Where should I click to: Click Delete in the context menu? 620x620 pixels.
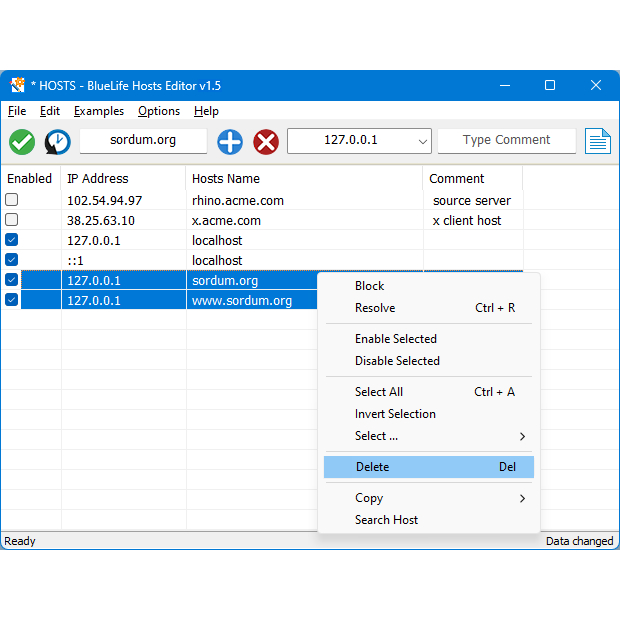pyautogui.click(x=429, y=467)
